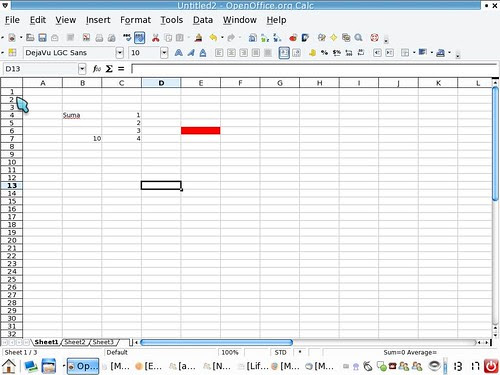Select the Format Paintbrush icon

[x=199, y=38]
